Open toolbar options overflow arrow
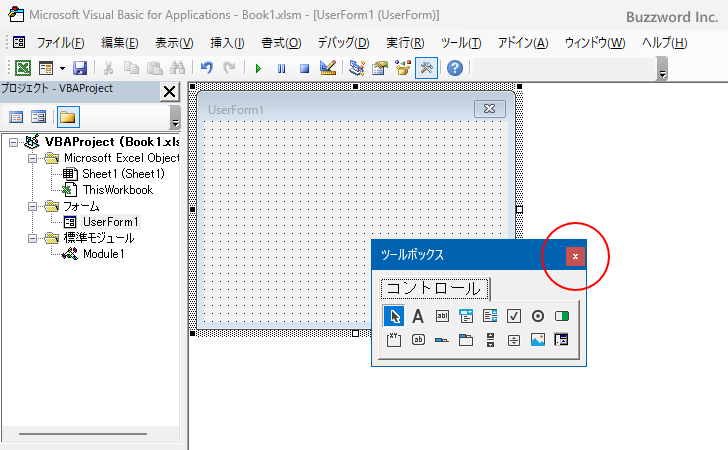 [x=663, y=69]
